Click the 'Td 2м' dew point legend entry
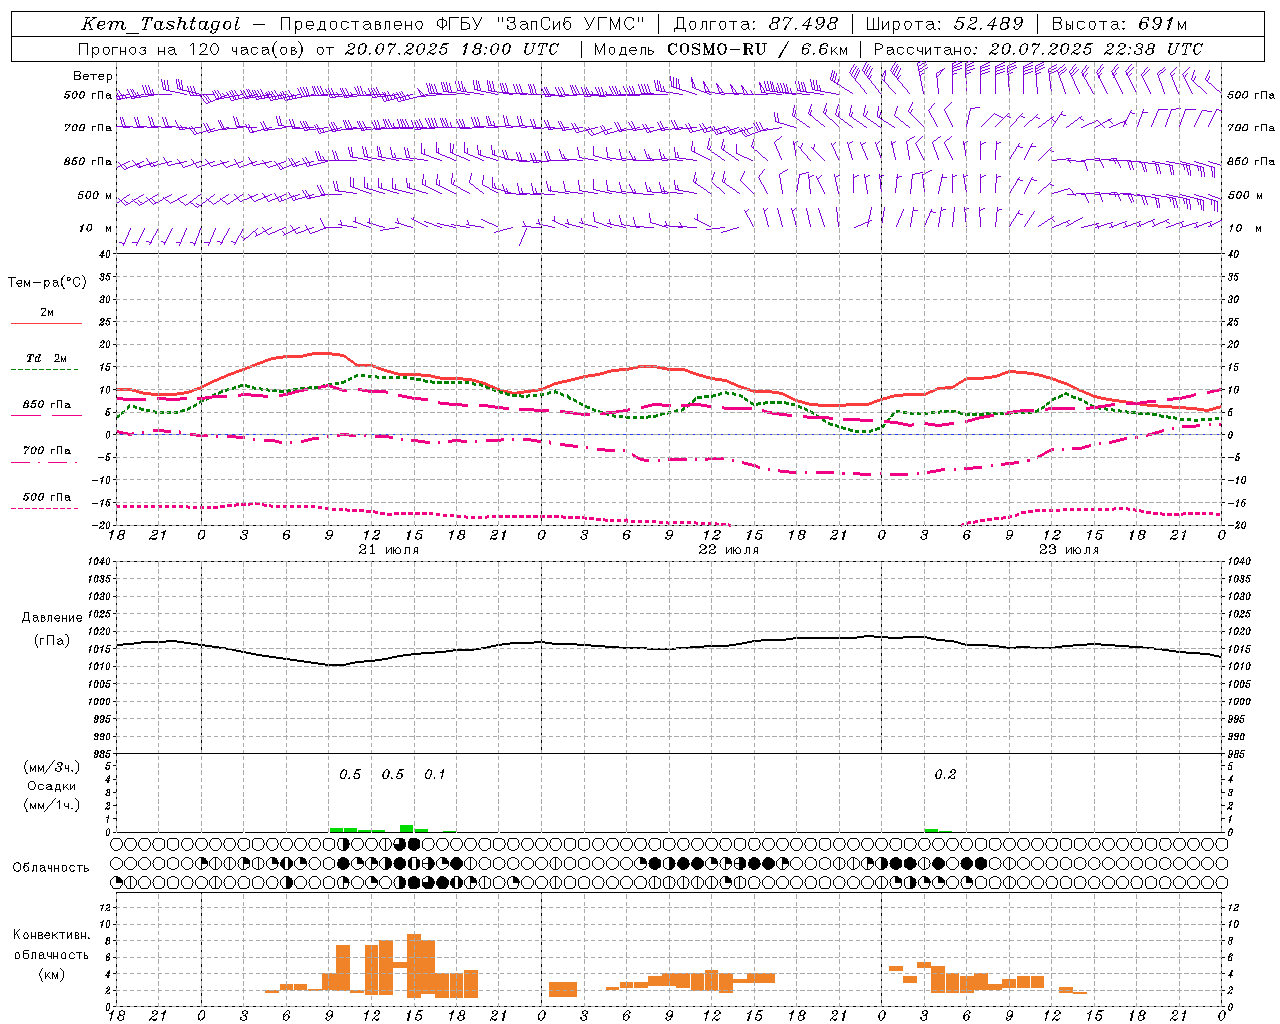This screenshot has height=1024, width=1280. pos(47,358)
